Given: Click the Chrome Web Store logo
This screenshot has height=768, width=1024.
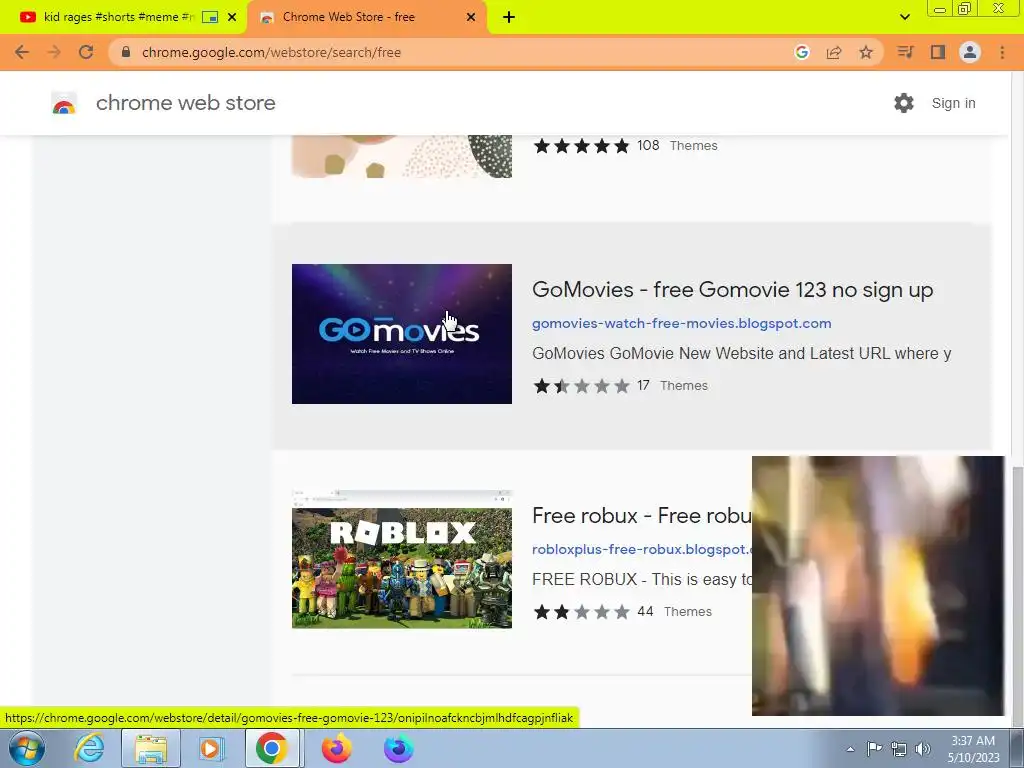Looking at the screenshot, I should pyautogui.click(x=64, y=103).
